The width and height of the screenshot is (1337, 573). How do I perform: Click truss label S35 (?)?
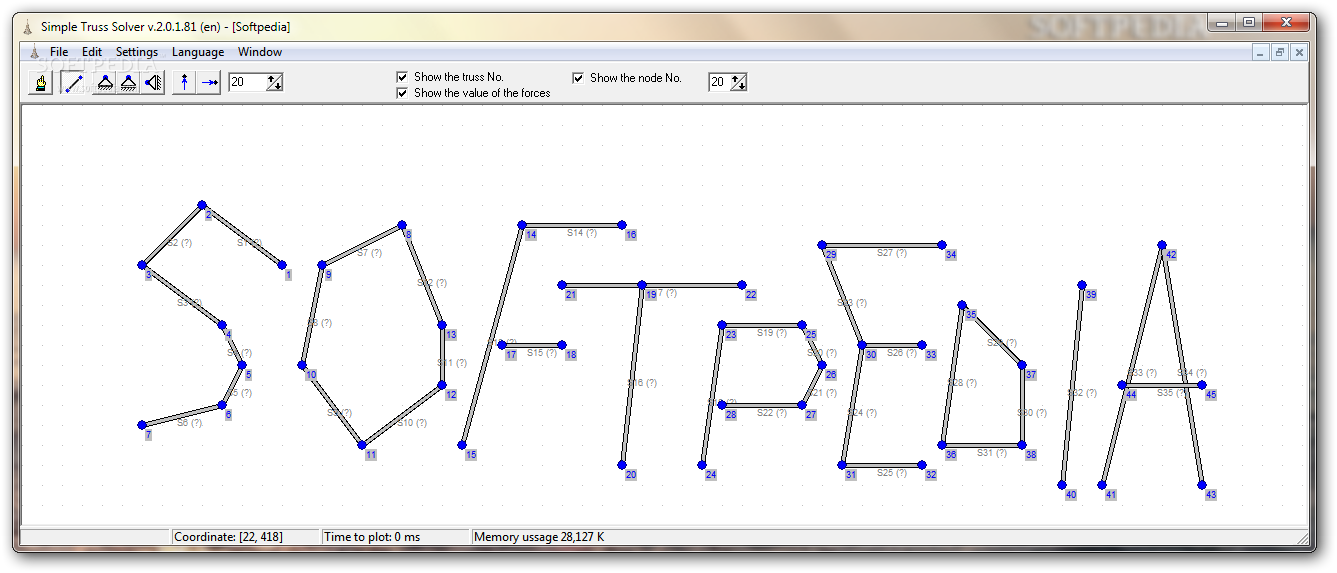pos(1172,393)
